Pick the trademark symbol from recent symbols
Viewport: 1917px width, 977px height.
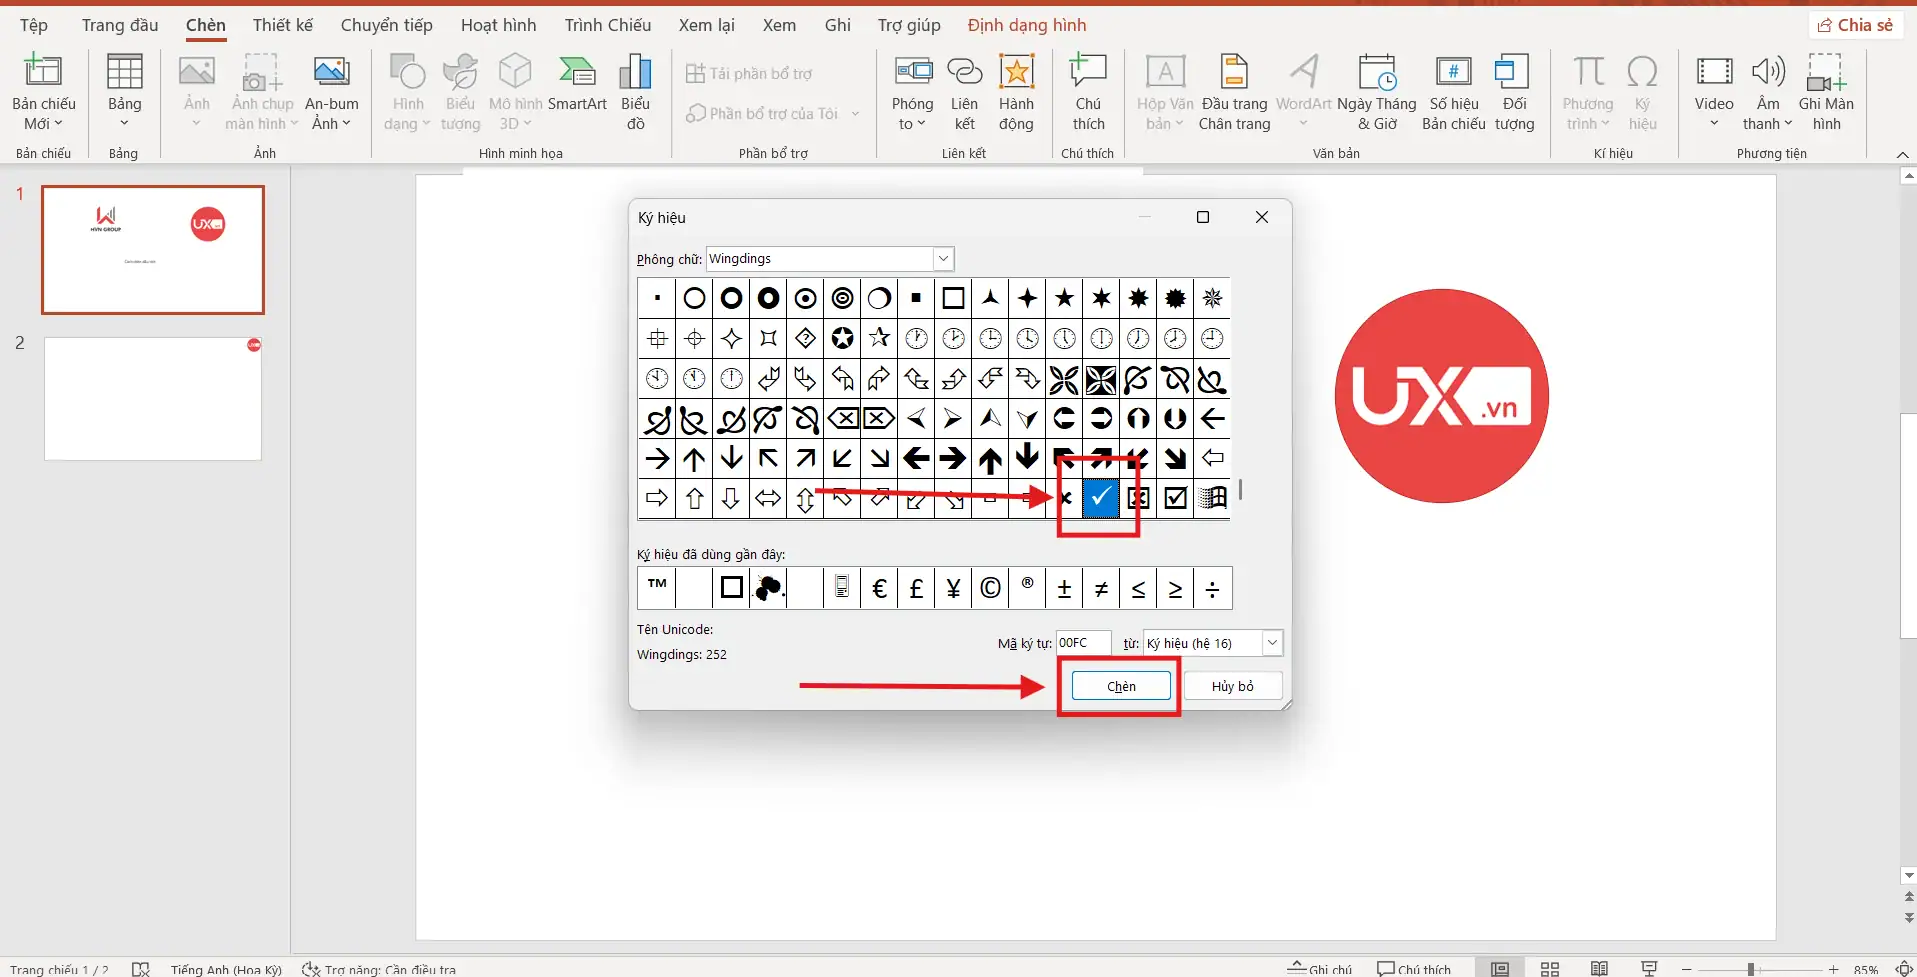657,588
